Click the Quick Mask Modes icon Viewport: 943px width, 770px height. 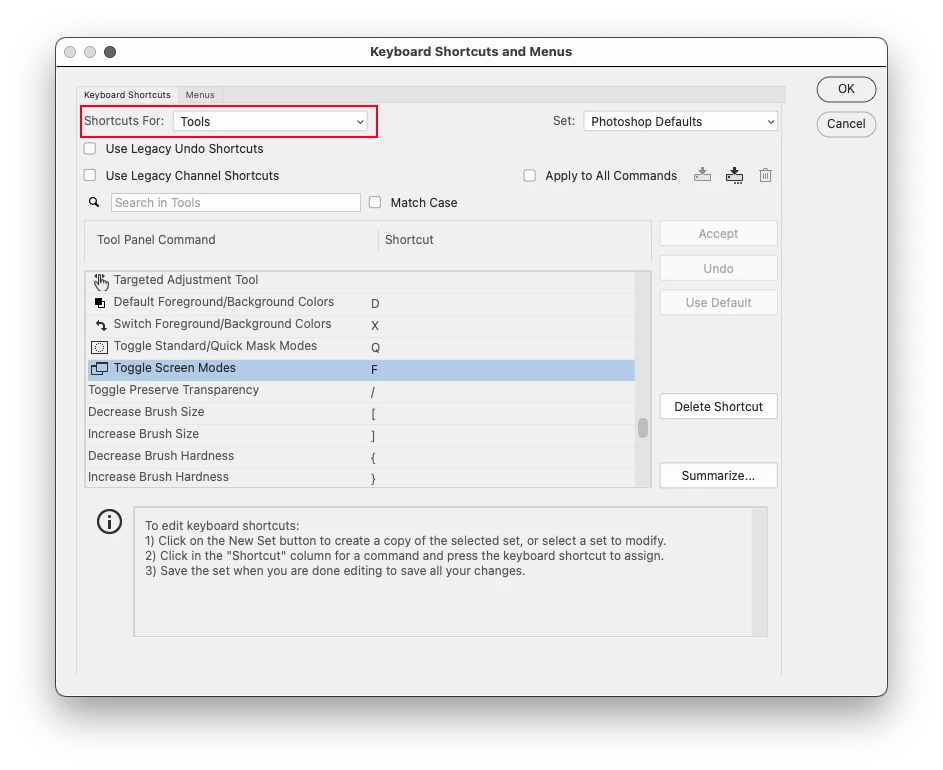click(99, 347)
